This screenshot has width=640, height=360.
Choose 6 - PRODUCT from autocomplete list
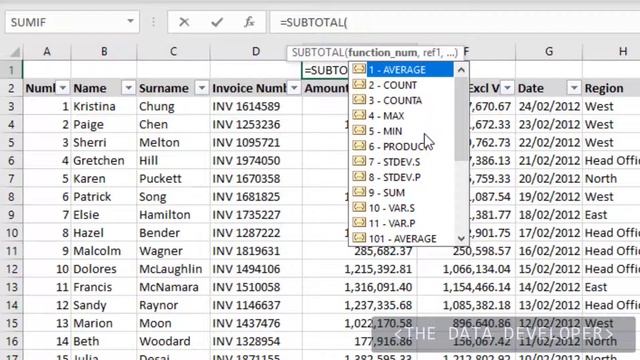tap(402, 147)
